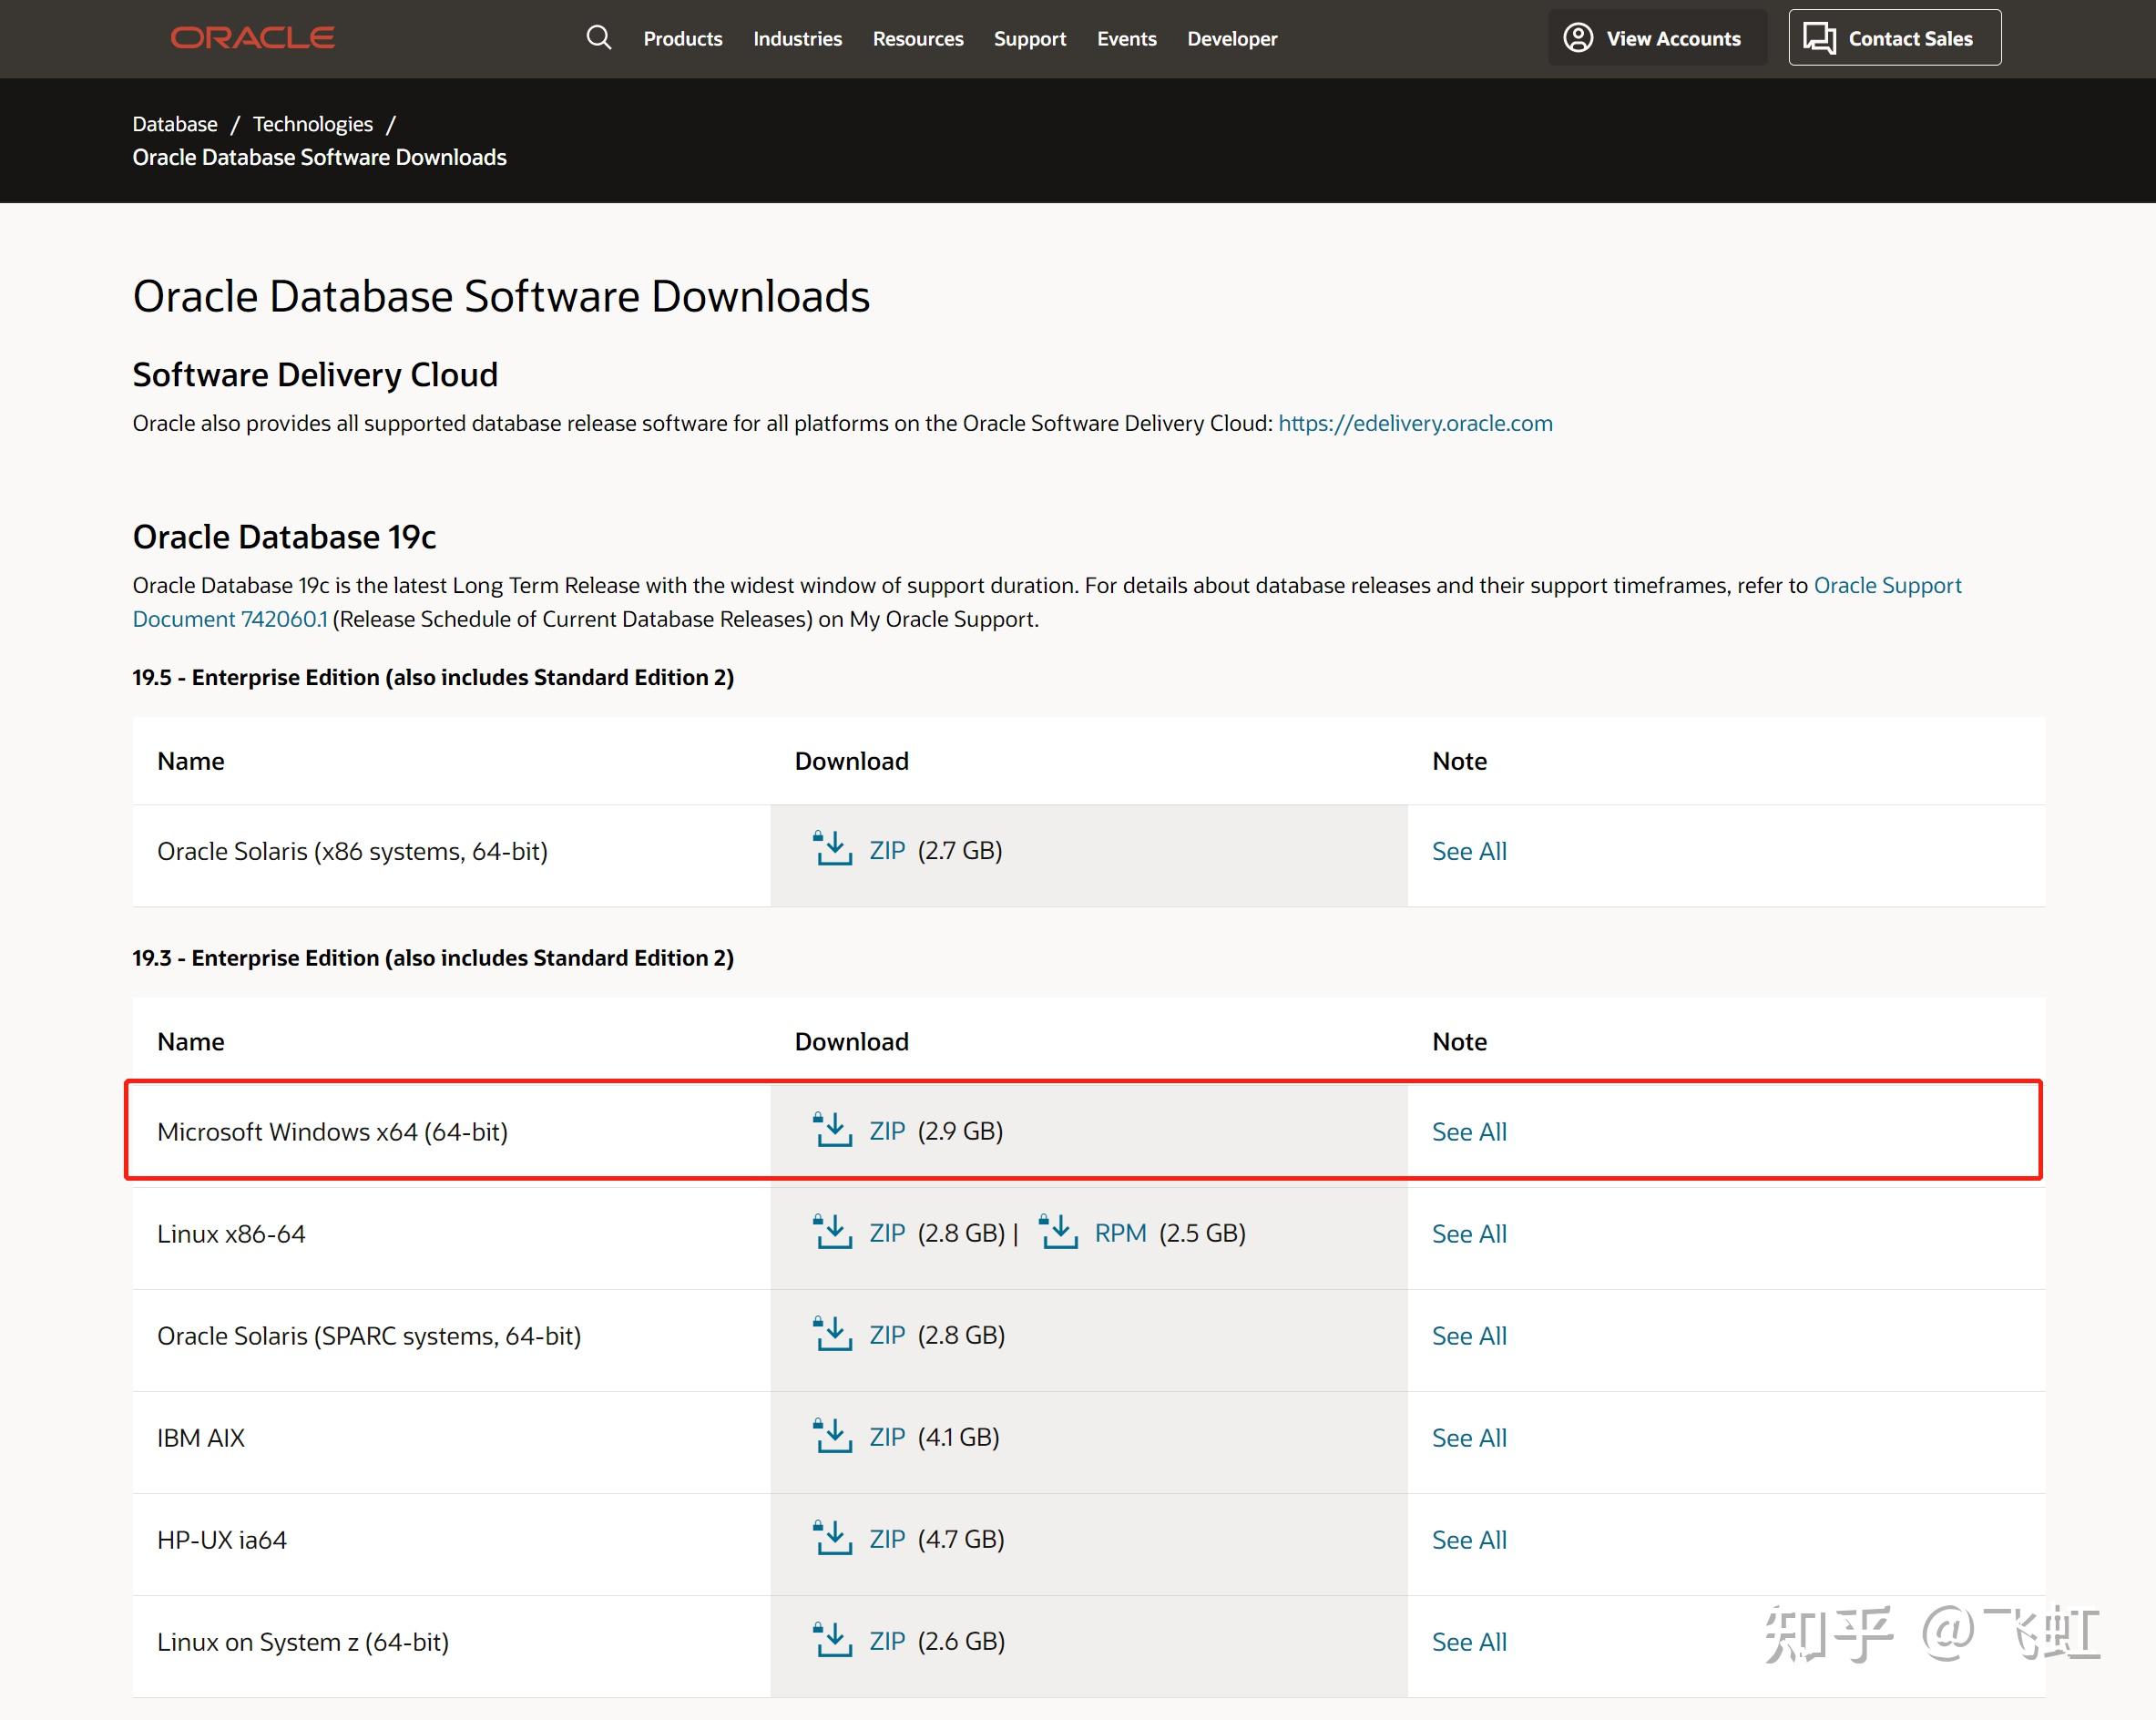
Task: Open the search magnifier icon
Action: [598, 38]
